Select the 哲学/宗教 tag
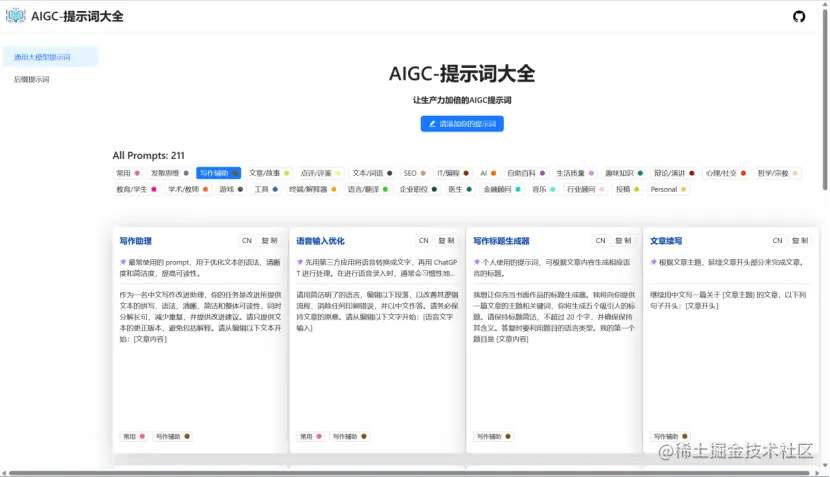The width and height of the screenshot is (830, 477). tap(777, 173)
